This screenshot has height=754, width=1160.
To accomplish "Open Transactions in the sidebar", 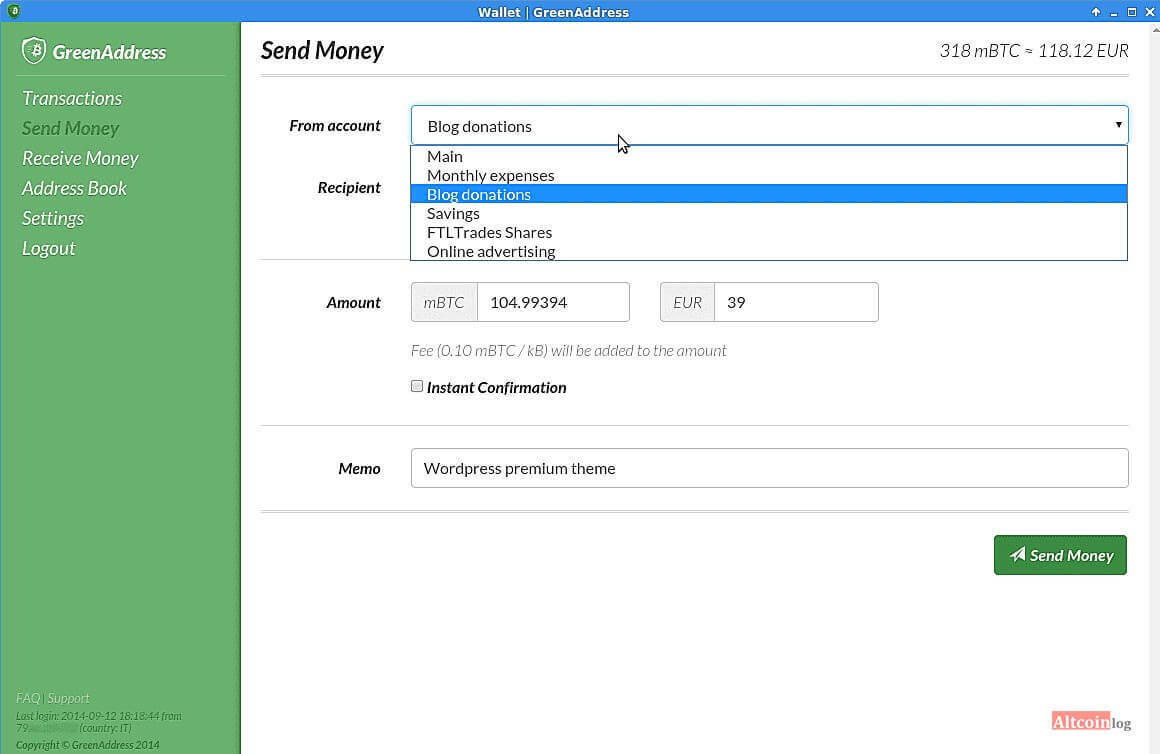I will (x=72, y=98).
